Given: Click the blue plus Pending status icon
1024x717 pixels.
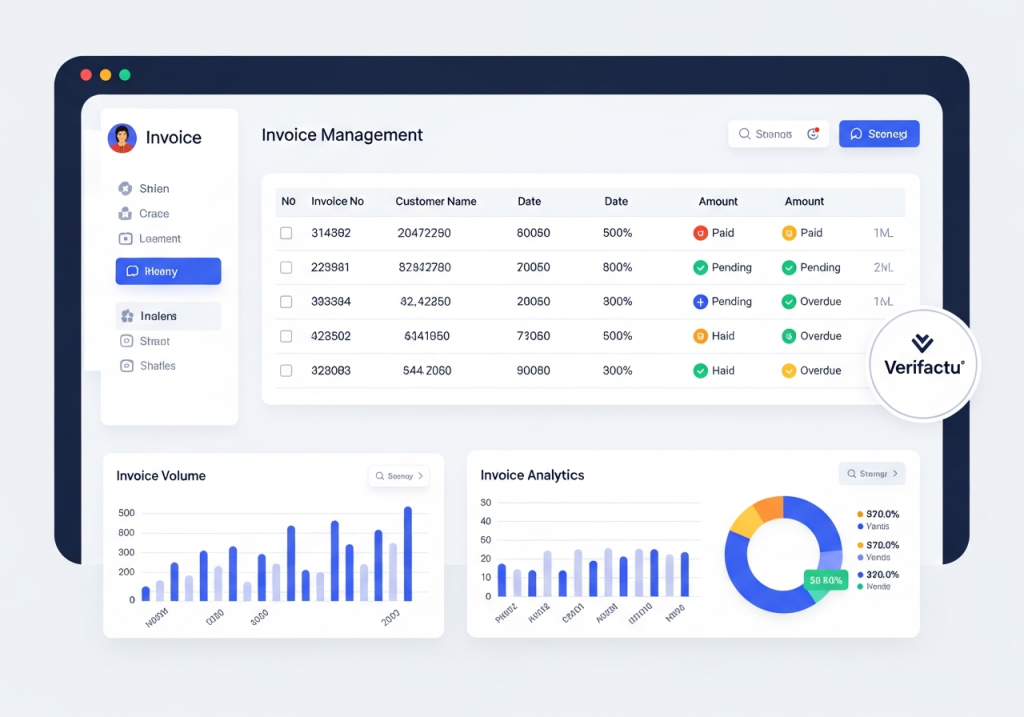Looking at the screenshot, I should pyautogui.click(x=700, y=301).
